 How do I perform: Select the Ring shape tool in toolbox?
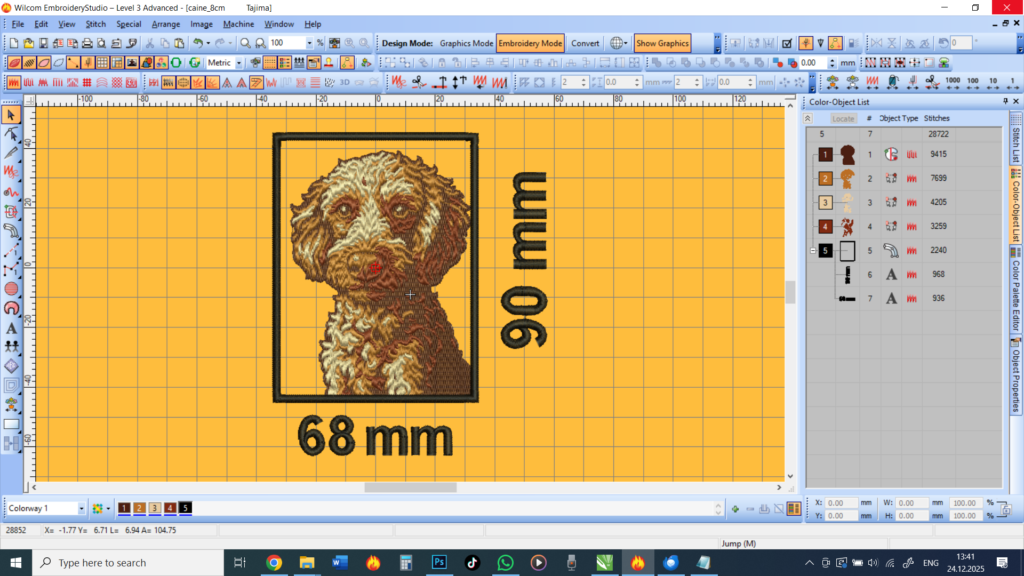pos(11,308)
